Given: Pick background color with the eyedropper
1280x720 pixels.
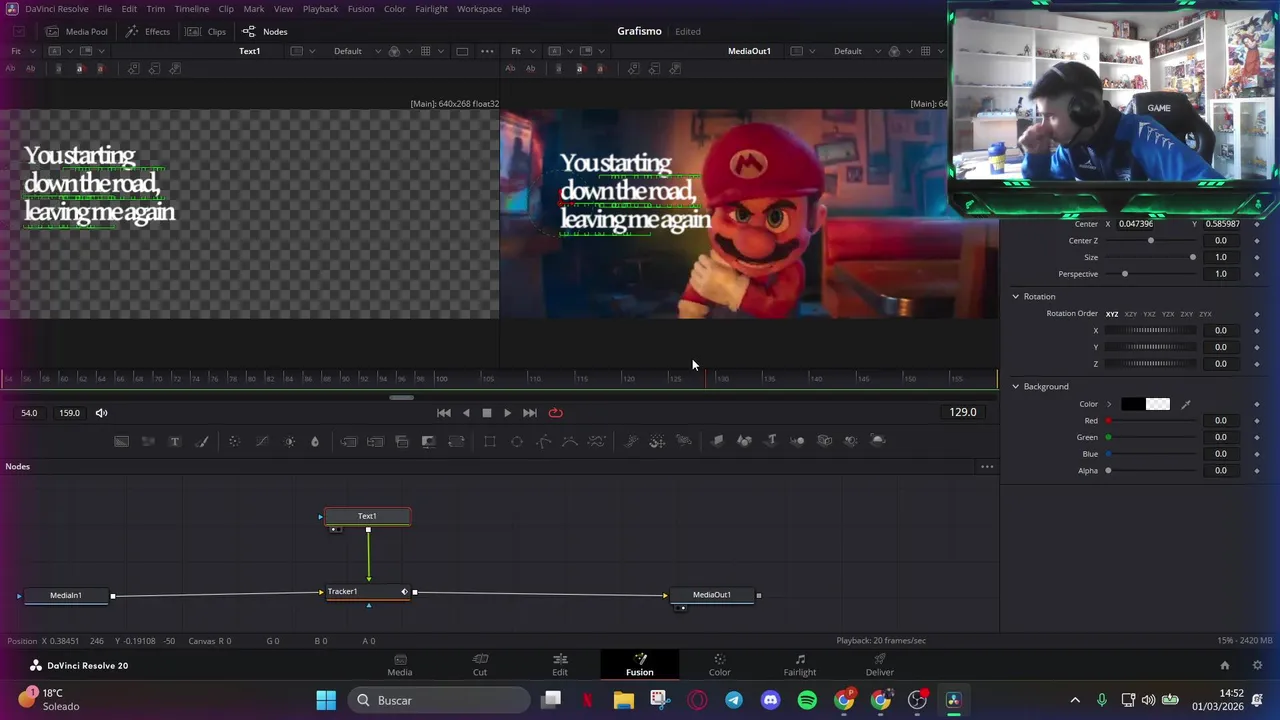Looking at the screenshot, I should (x=1186, y=404).
